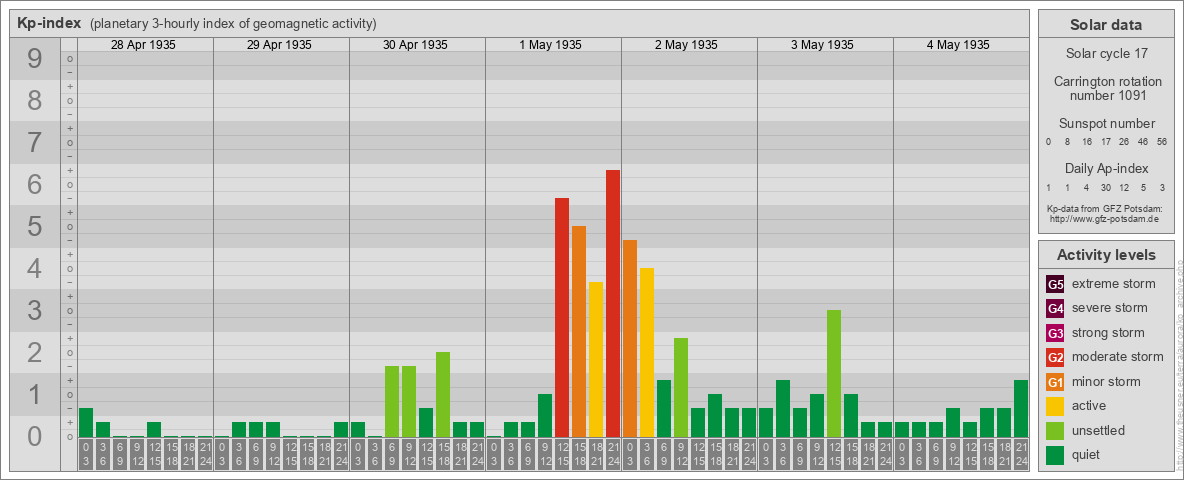Click the 'Carrington rotation number 1091' text
The image size is (1184, 480).
(1108, 88)
